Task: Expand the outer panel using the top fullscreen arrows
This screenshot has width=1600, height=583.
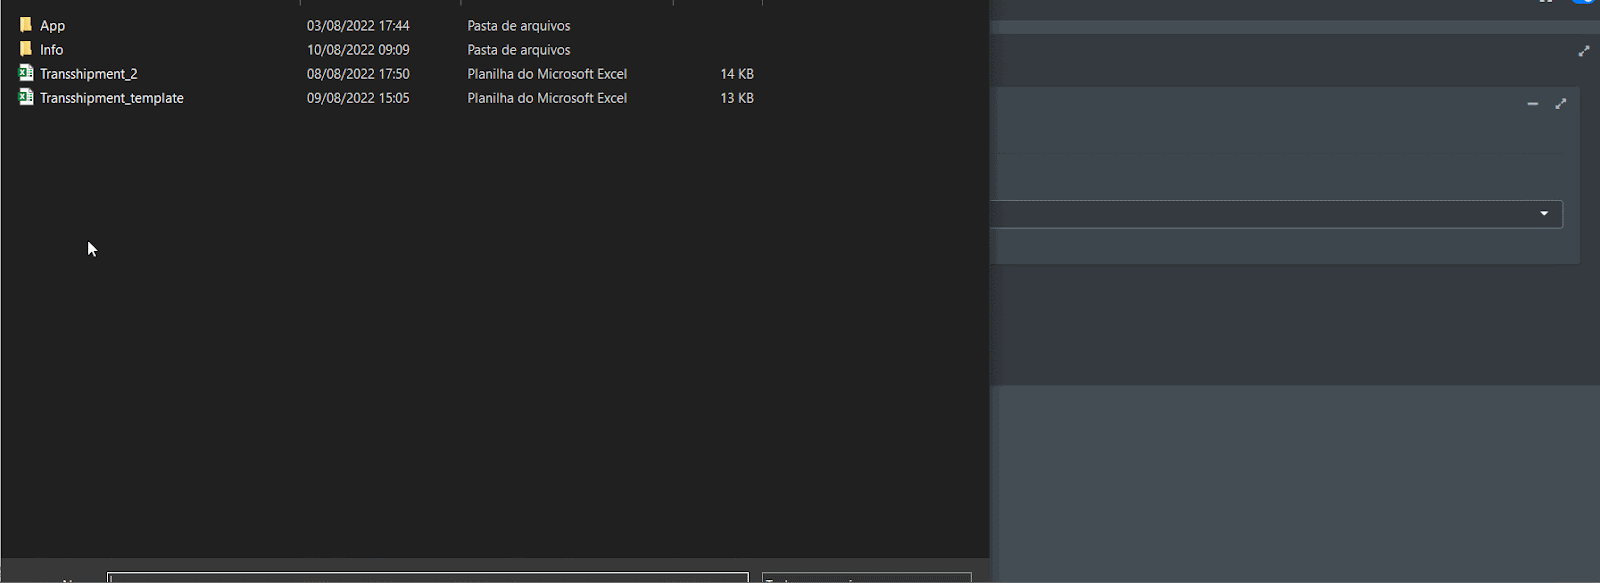Action: click(1583, 51)
